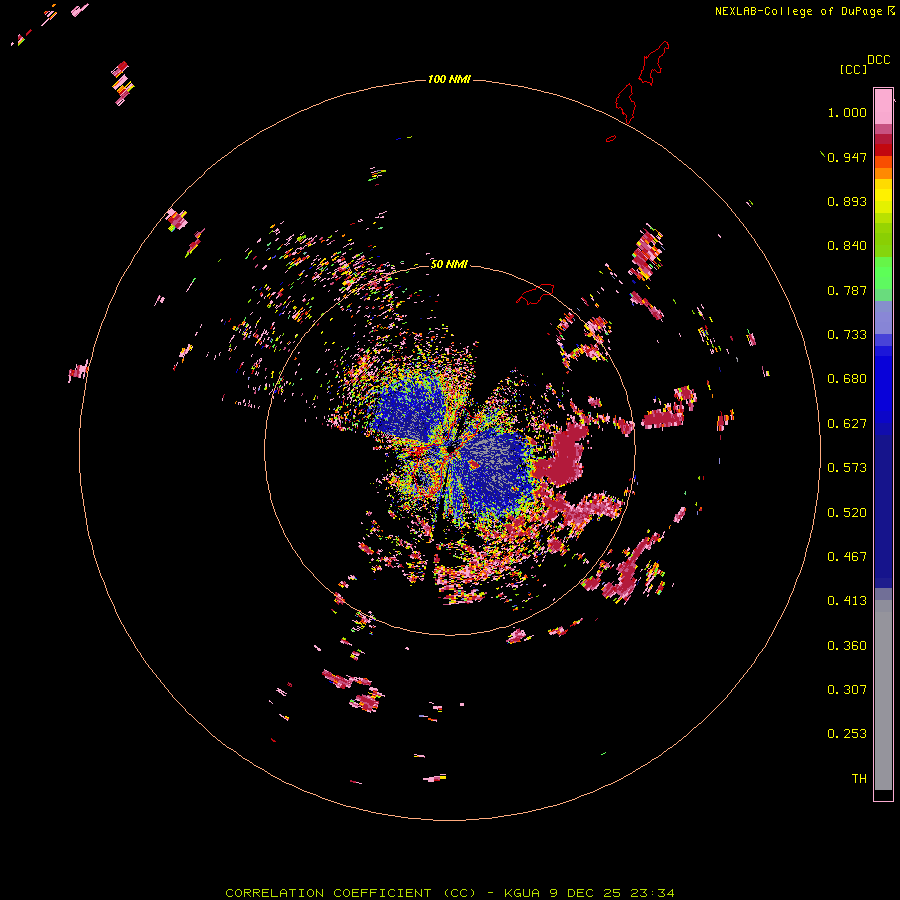
Task: Click the 0.840 legend value
Action: [847, 246]
